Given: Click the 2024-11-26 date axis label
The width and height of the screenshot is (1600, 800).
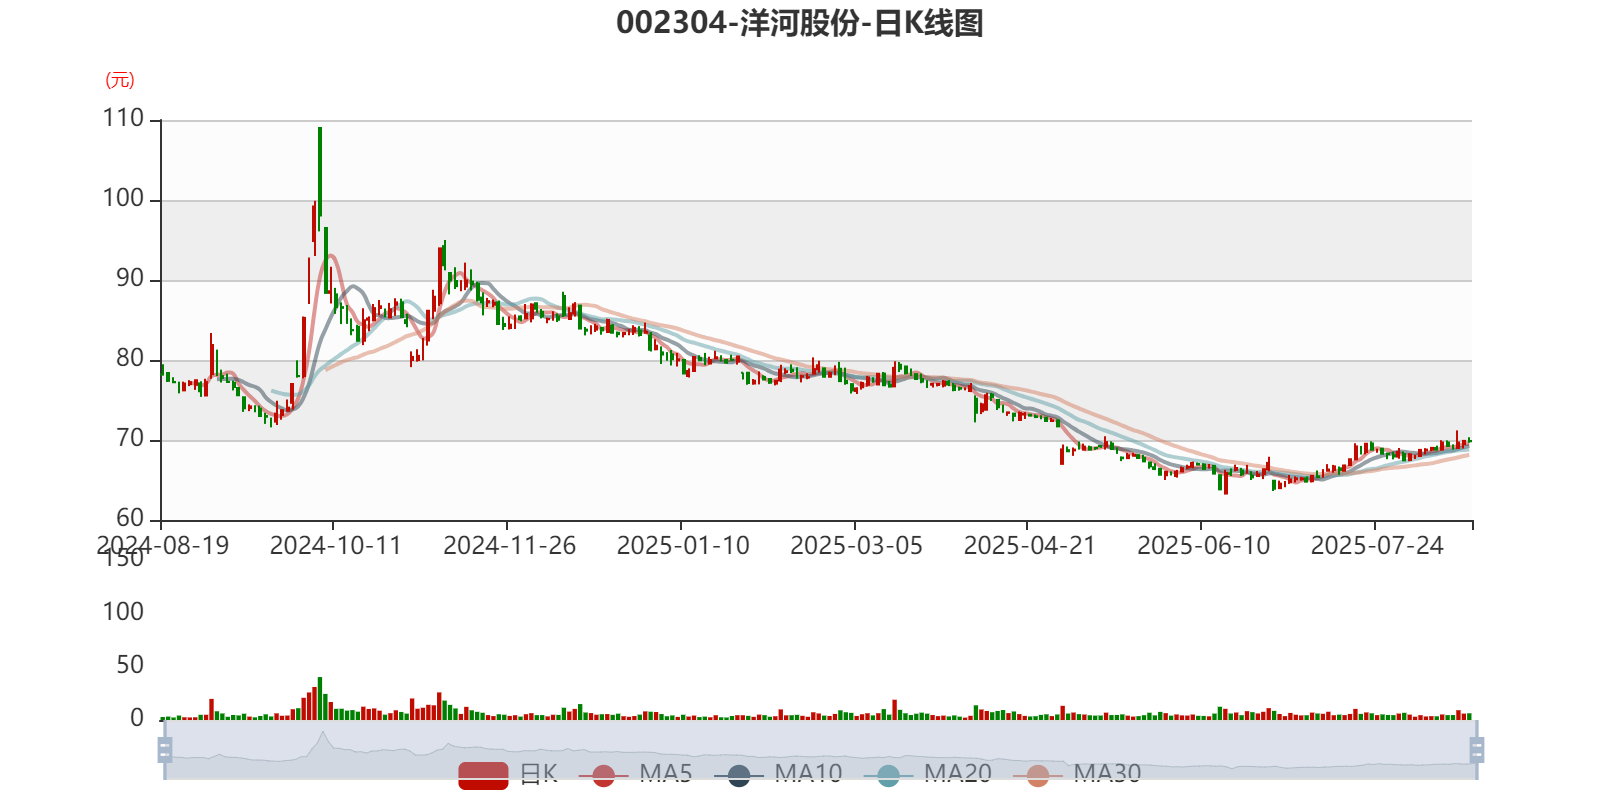Looking at the screenshot, I should pos(509,546).
